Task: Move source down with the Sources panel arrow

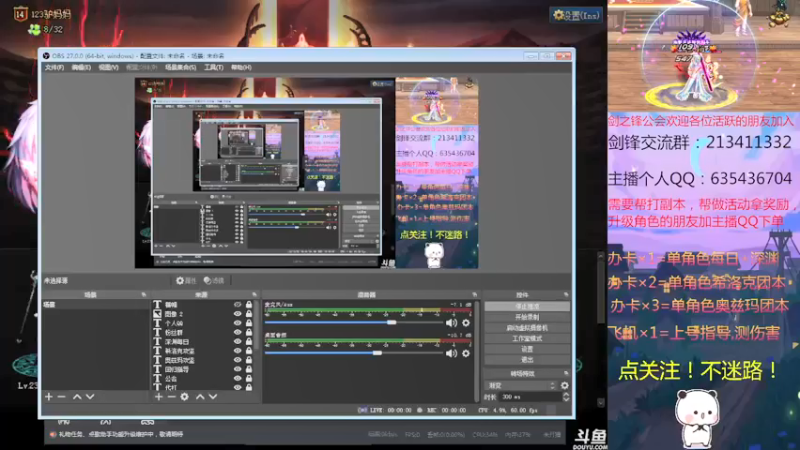Action: coord(213,396)
